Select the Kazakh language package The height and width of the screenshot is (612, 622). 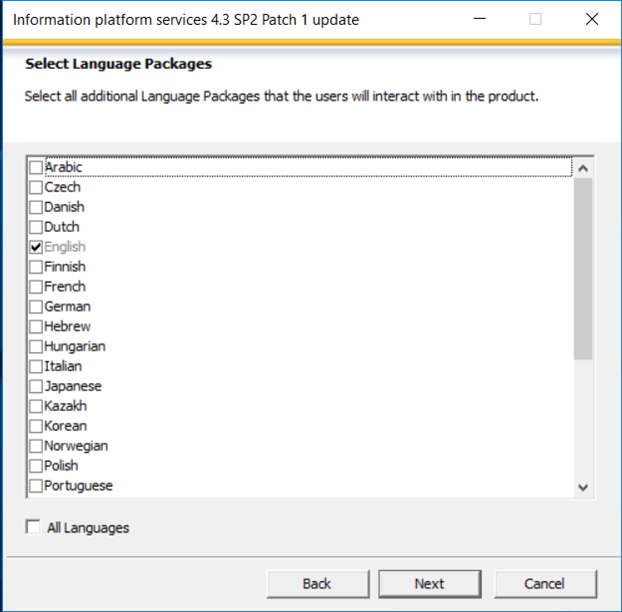tap(36, 406)
